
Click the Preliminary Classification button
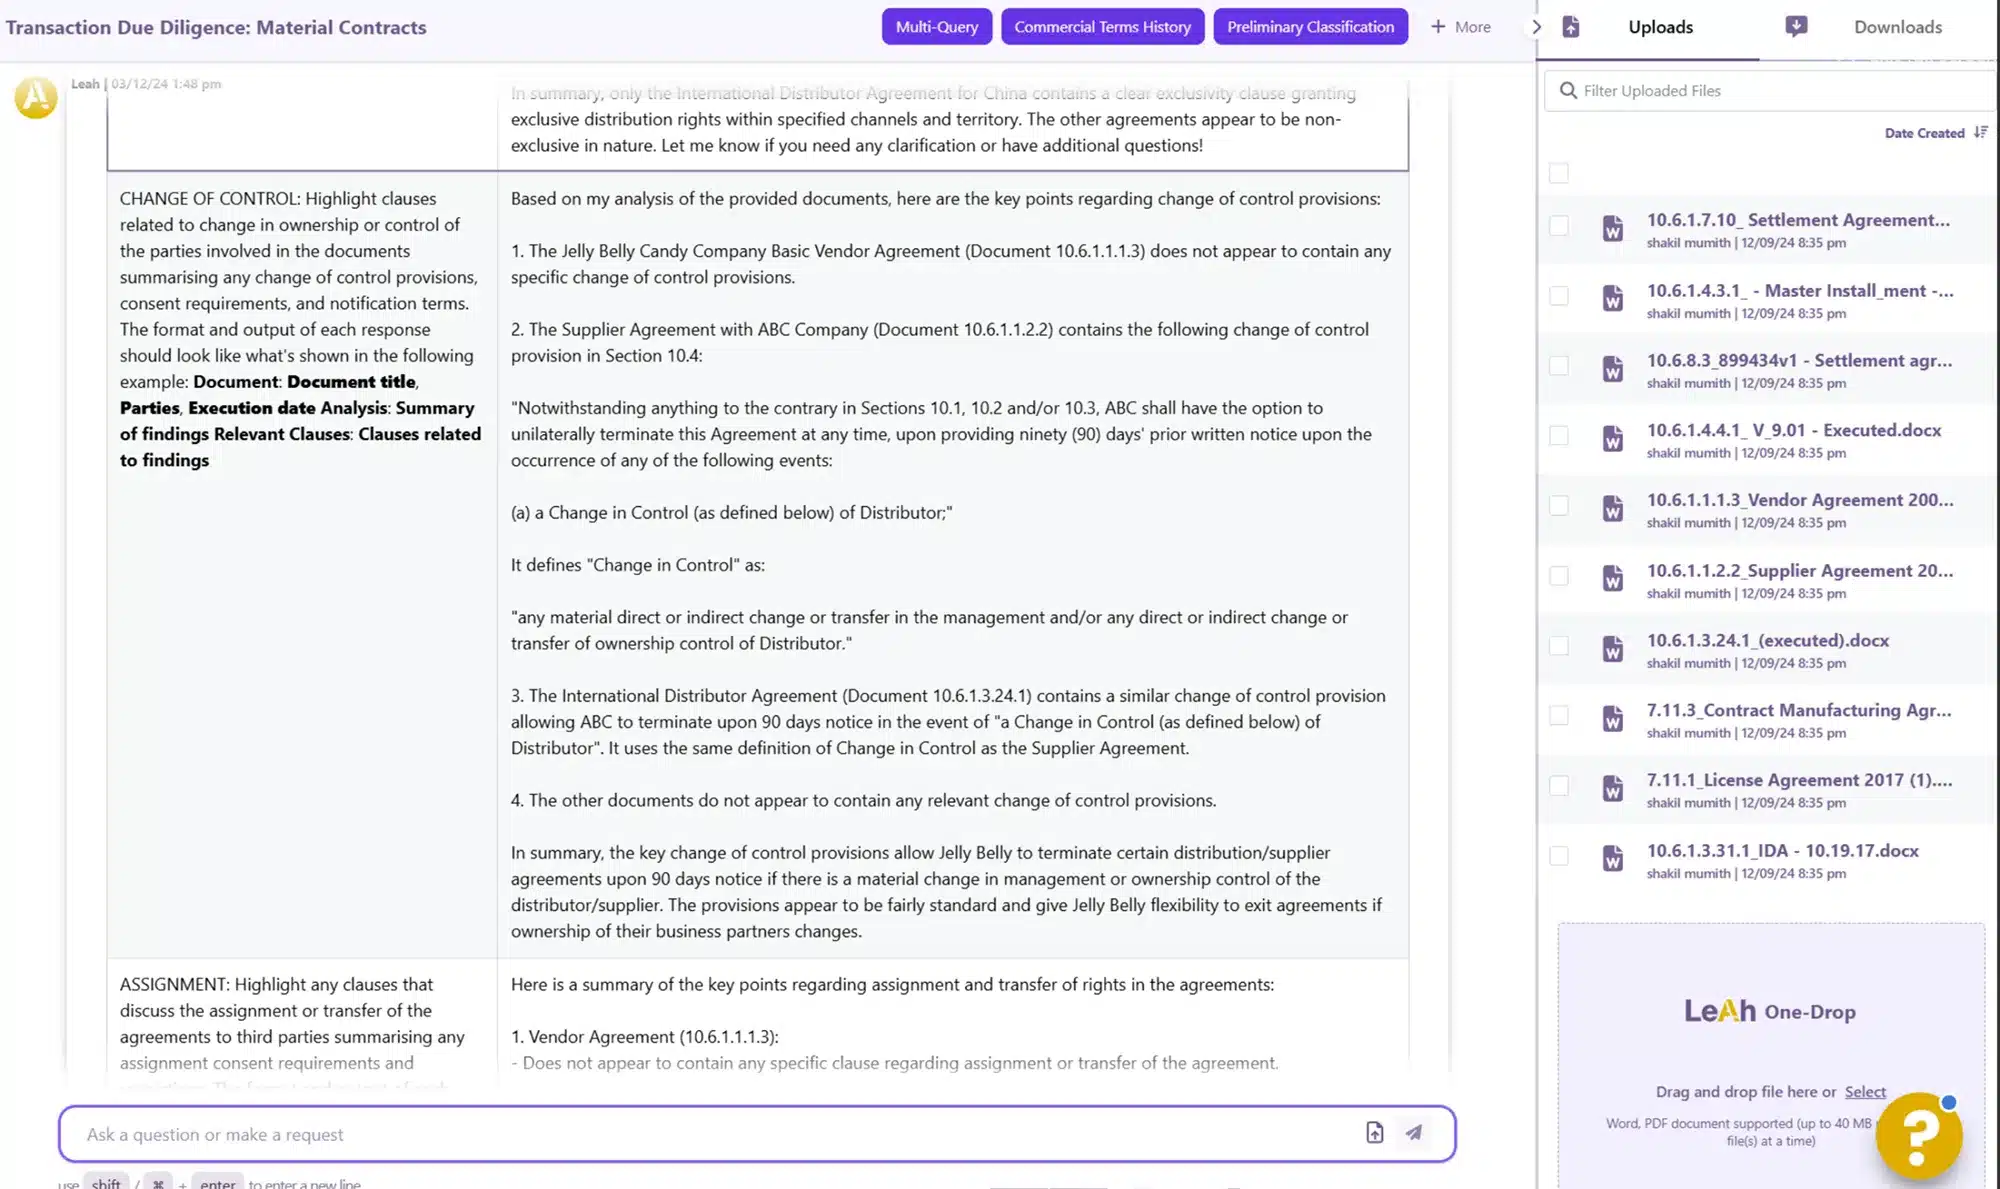[1310, 27]
